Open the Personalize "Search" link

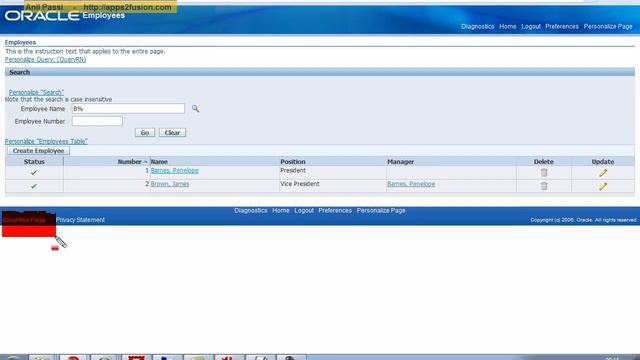(x=36, y=93)
